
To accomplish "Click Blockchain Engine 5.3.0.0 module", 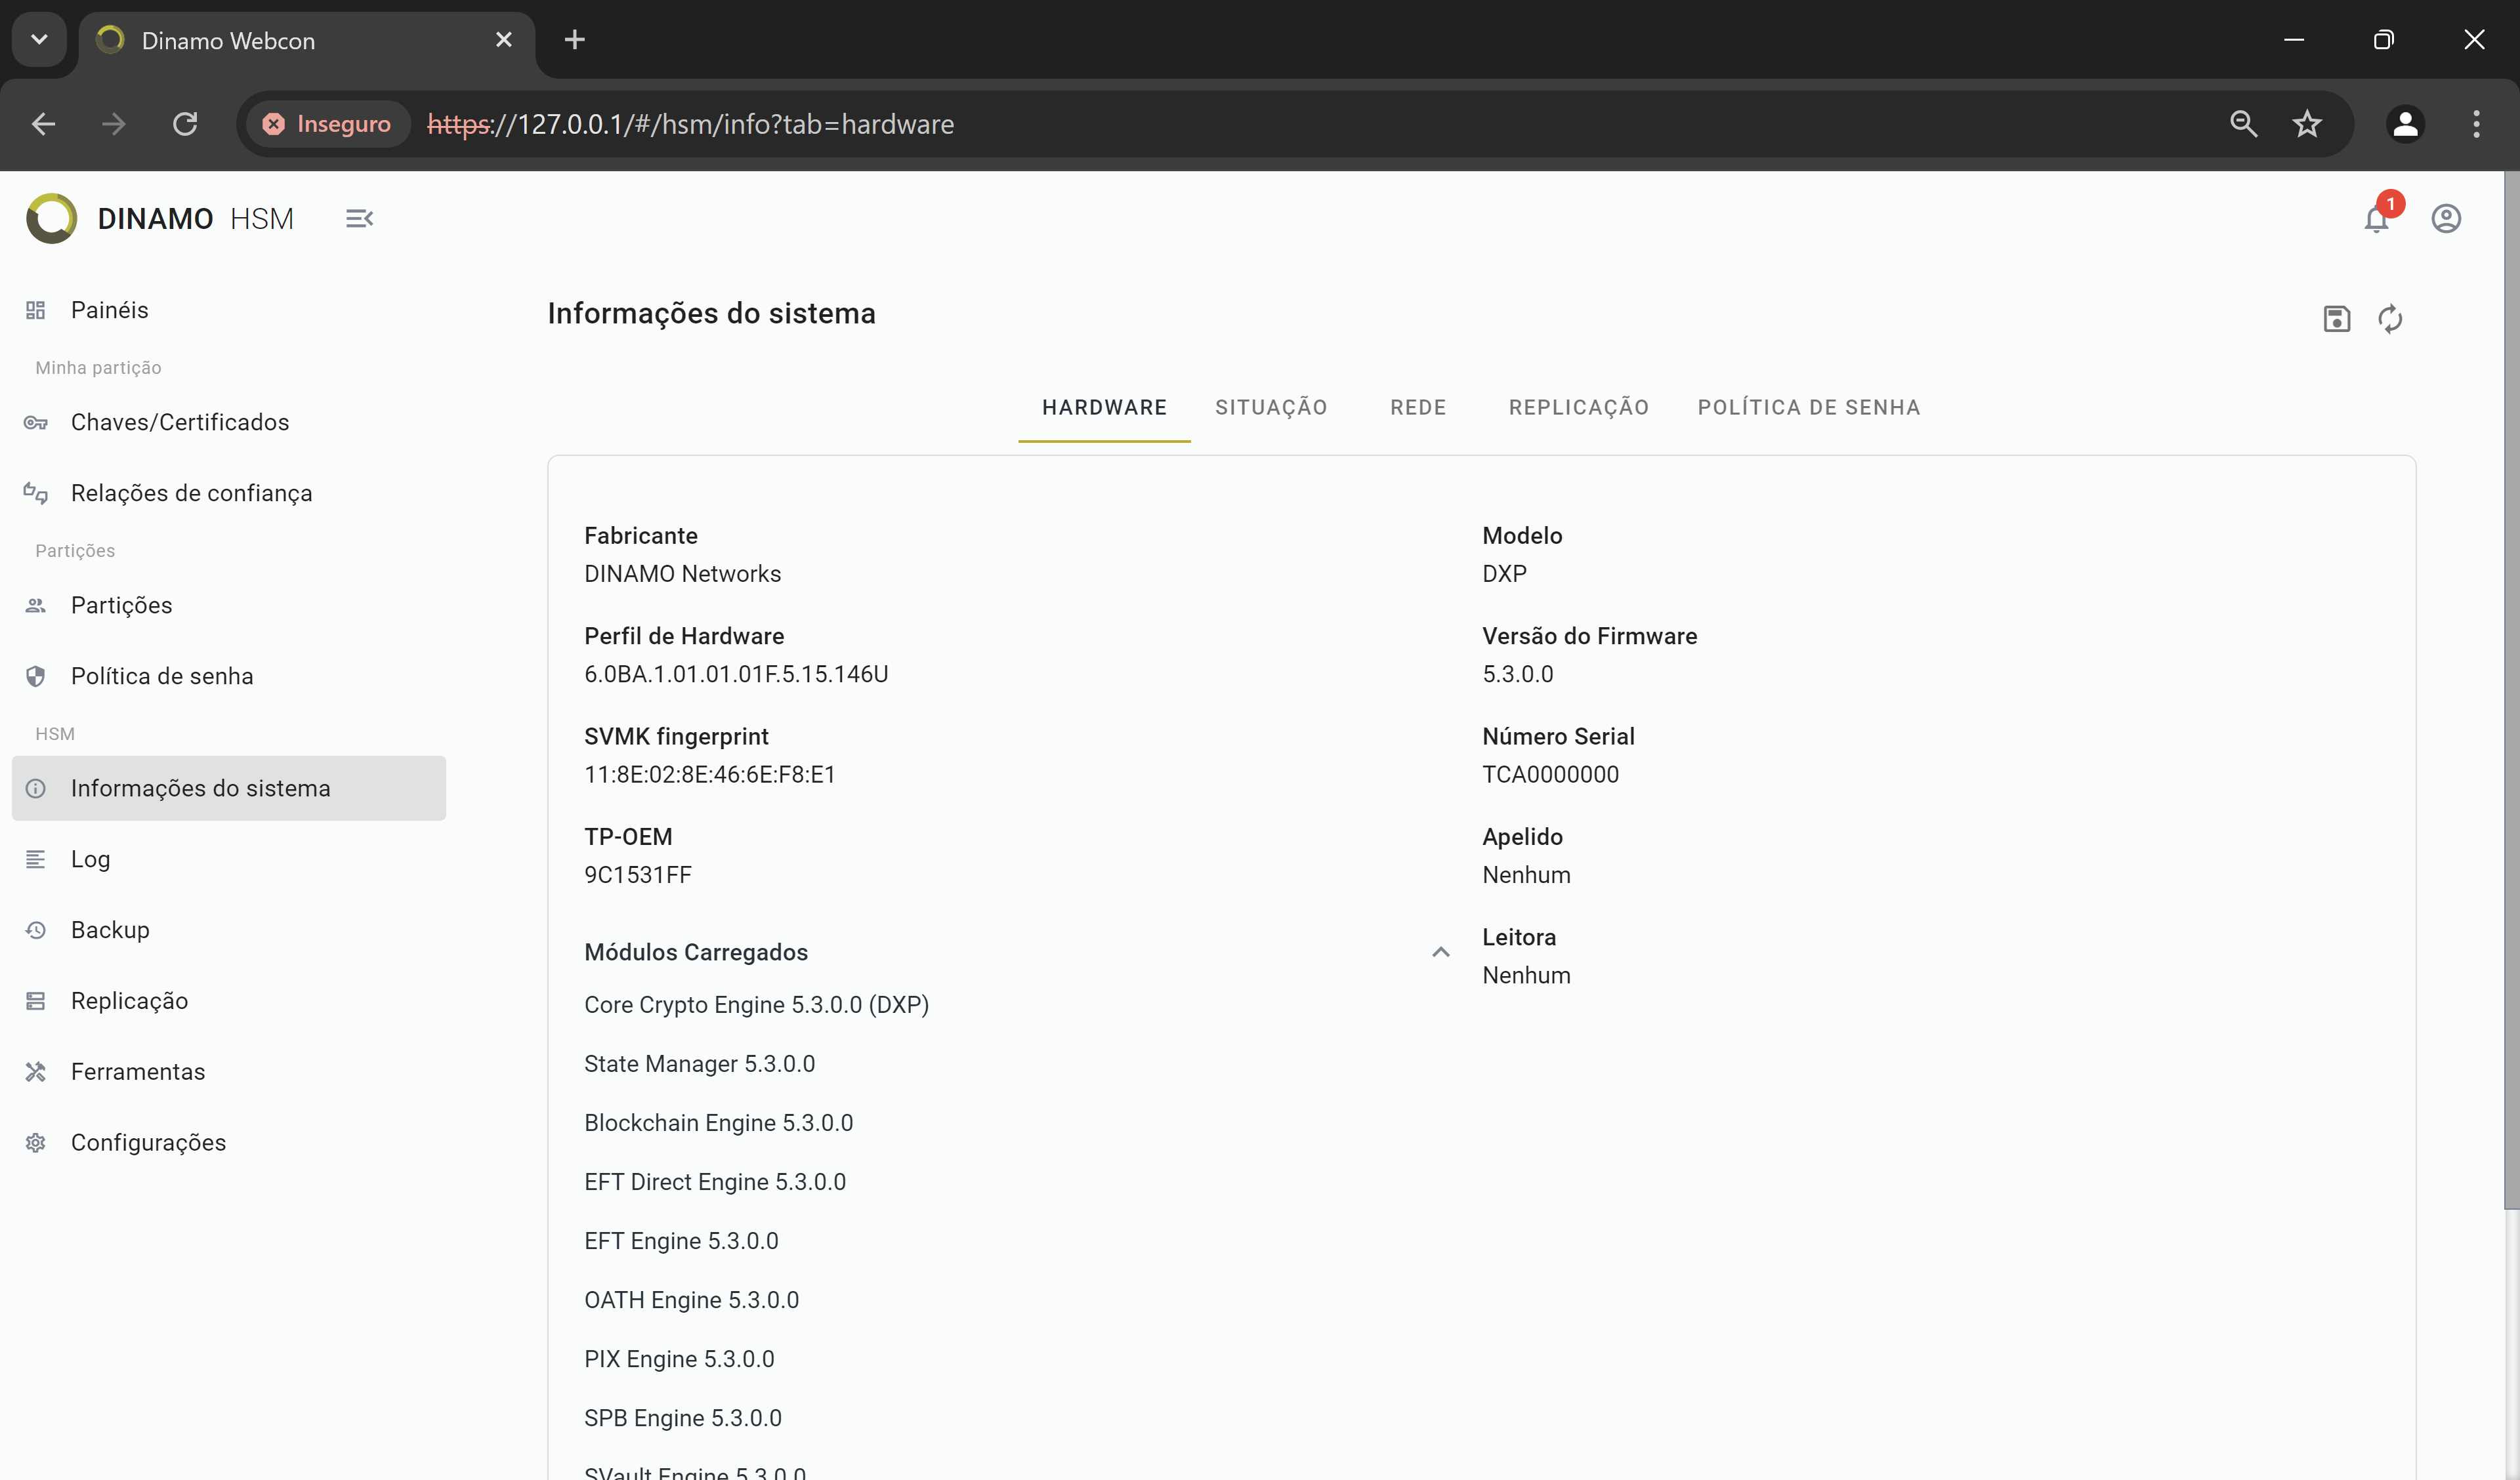I will [718, 1123].
